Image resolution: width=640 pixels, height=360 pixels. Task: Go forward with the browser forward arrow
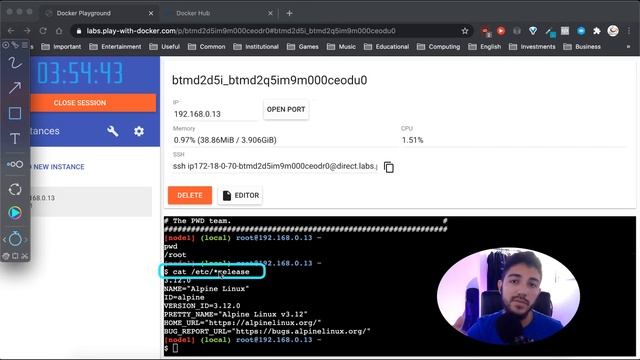coord(27,31)
